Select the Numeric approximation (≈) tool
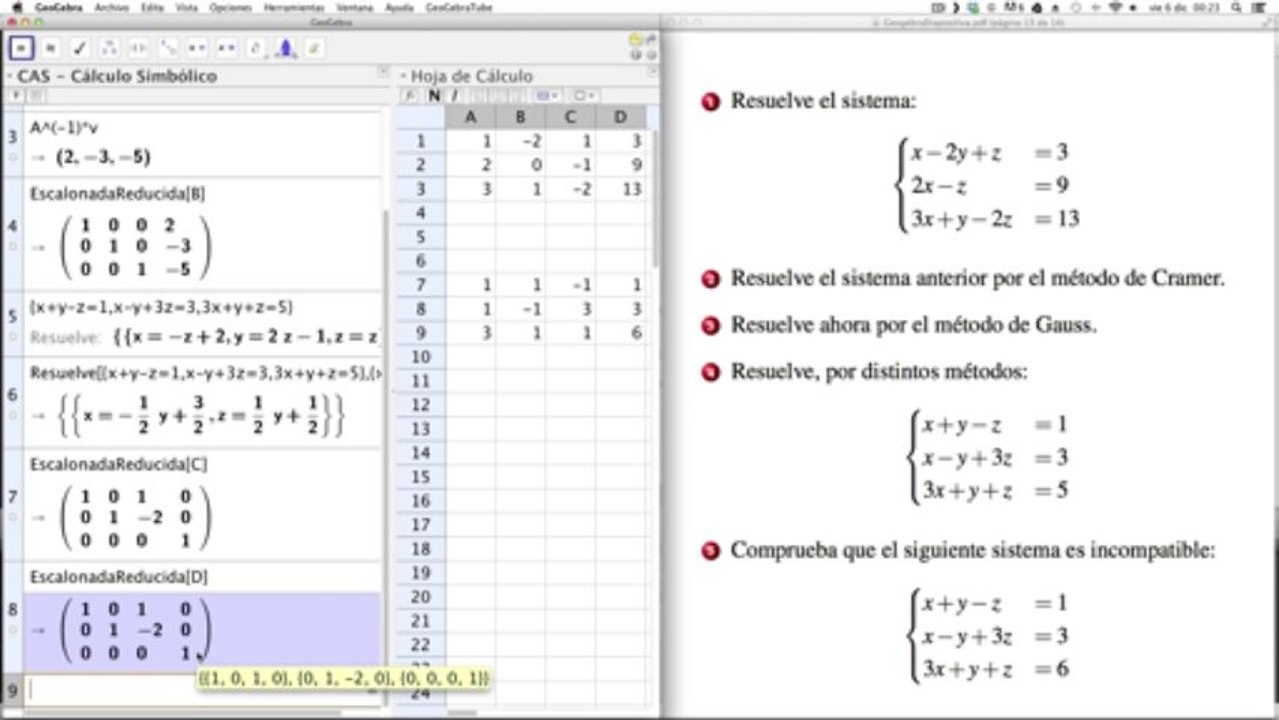Viewport: 1279px width, 720px height. click(x=51, y=48)
